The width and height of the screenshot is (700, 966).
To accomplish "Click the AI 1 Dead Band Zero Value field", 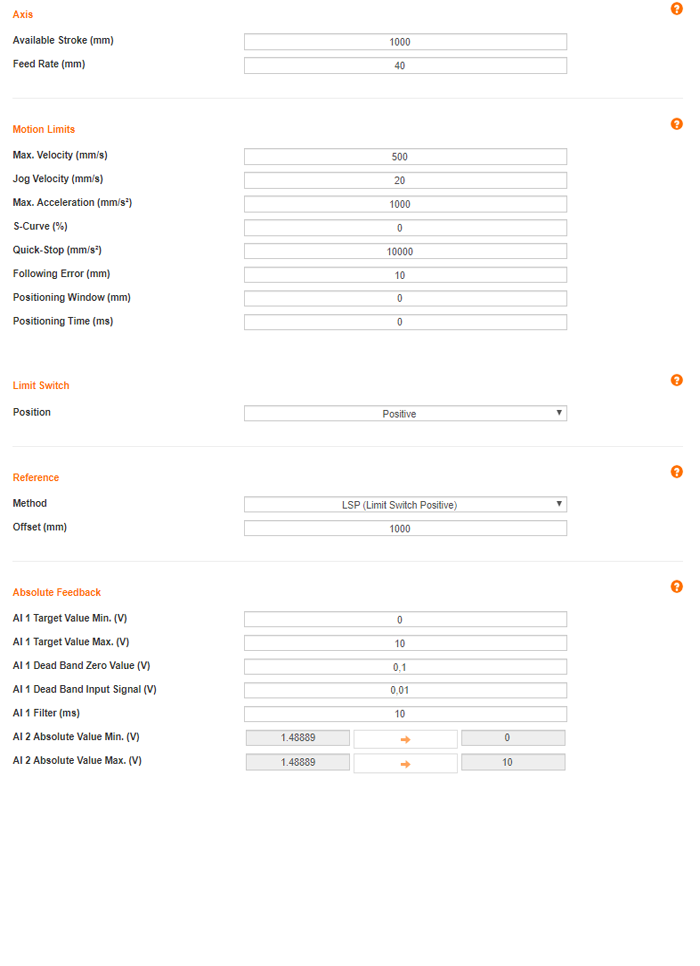I will pyautogui.click(x=405, y=667).
